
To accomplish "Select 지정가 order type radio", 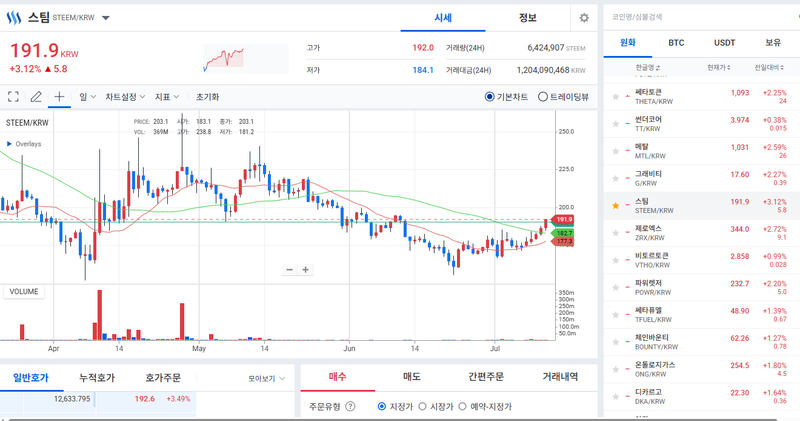I will [382, 407].
